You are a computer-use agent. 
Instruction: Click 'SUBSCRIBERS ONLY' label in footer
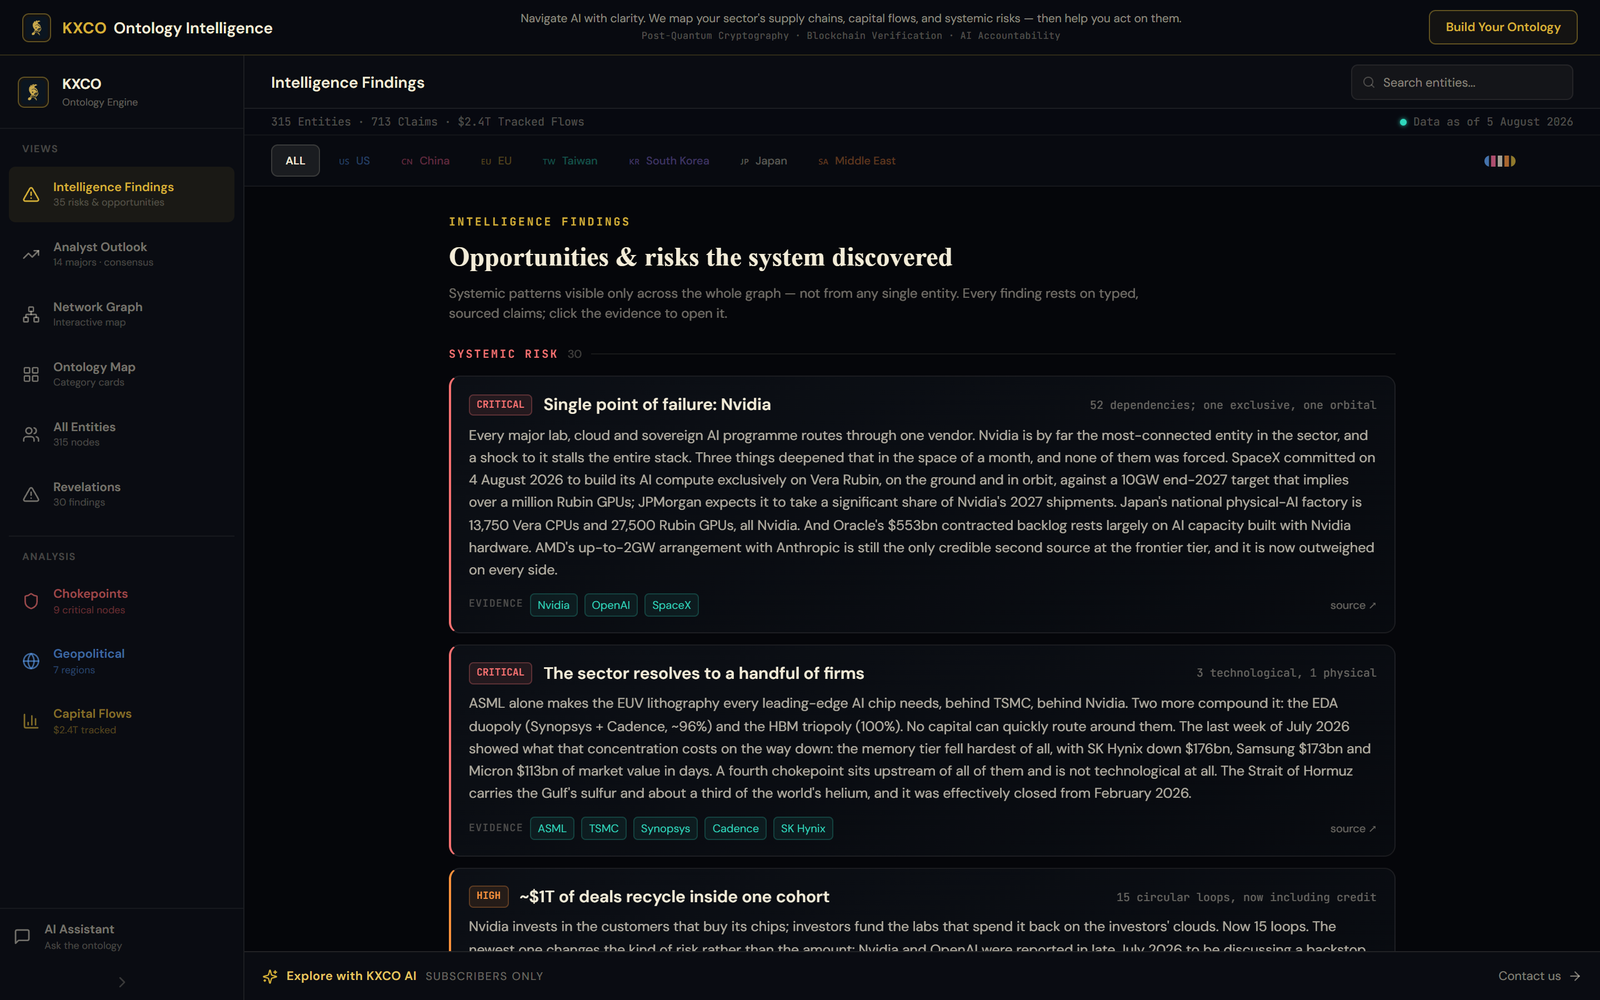484,976
